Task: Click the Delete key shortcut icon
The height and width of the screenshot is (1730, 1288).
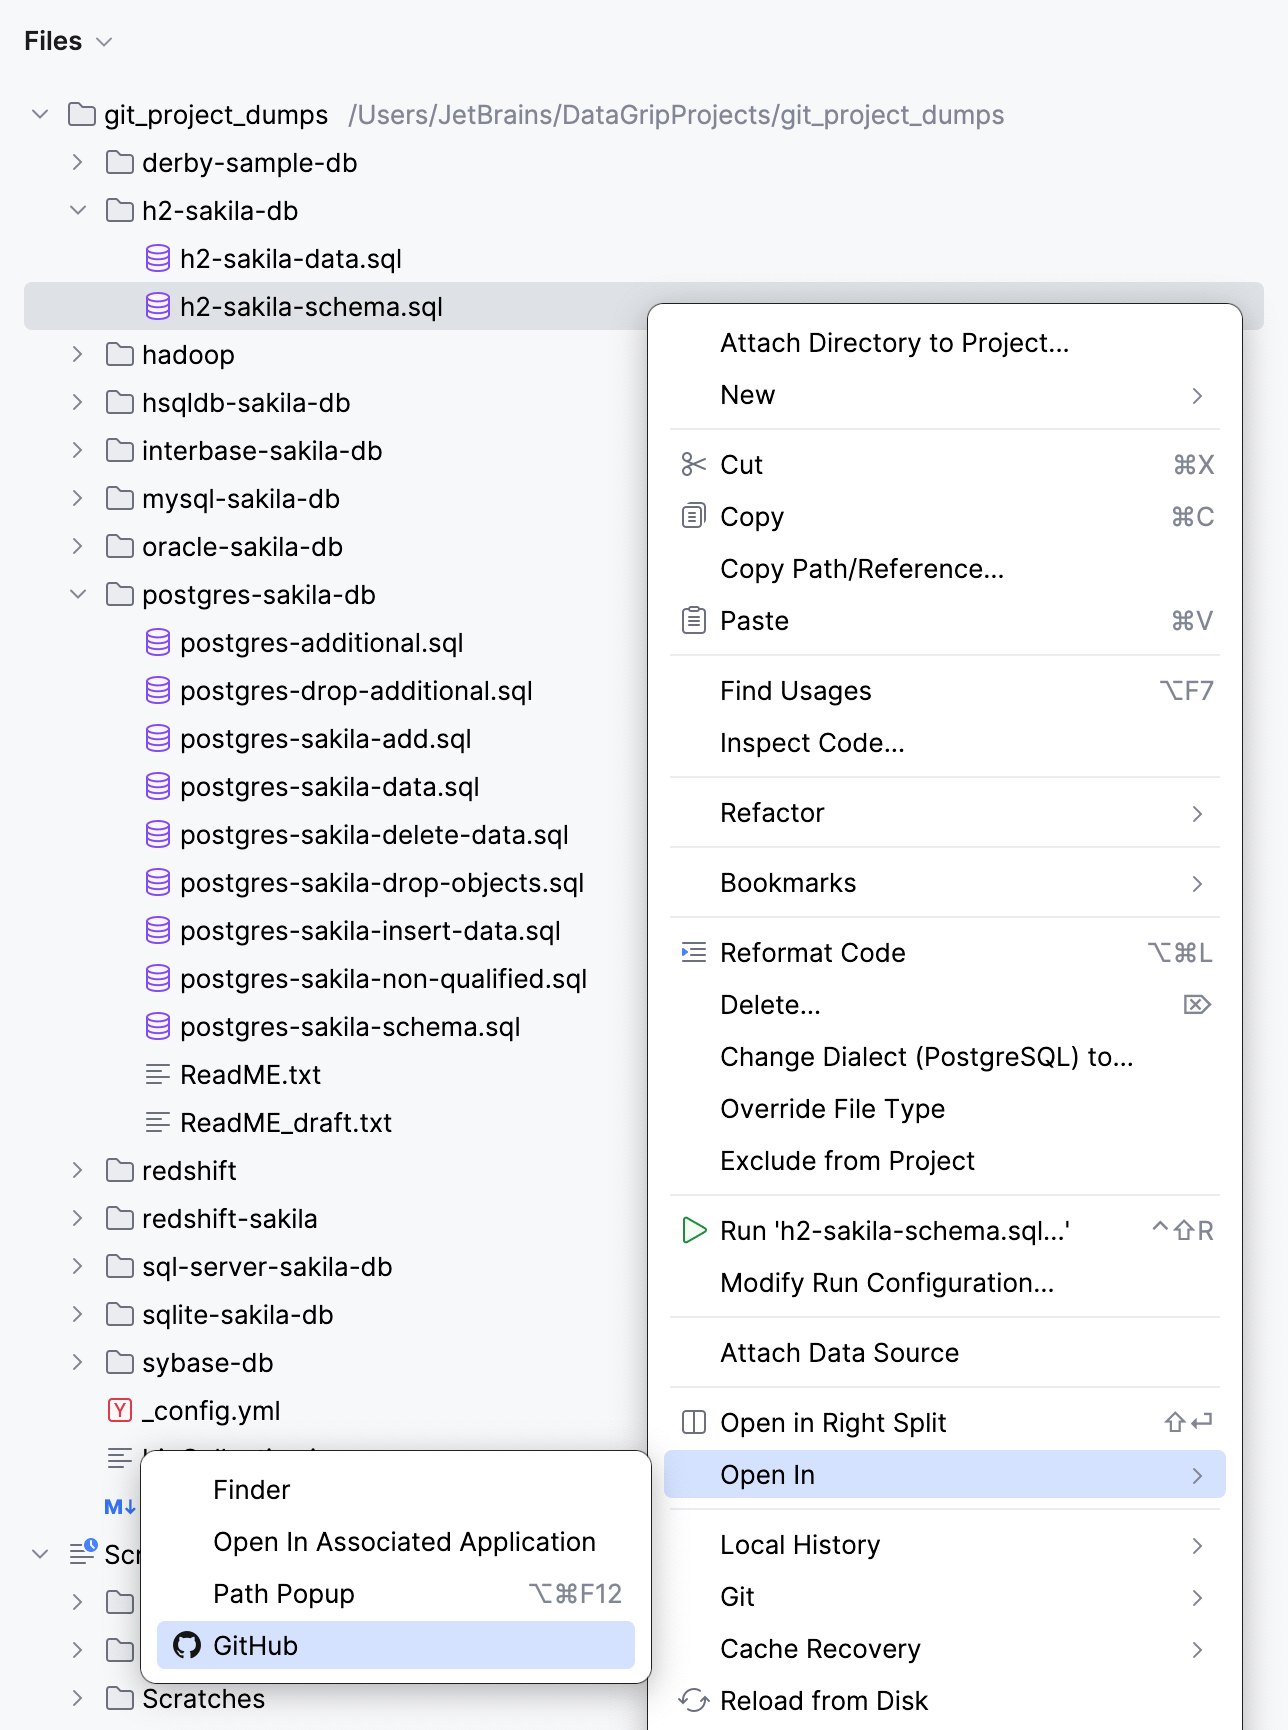Action: [1197, 1004]
